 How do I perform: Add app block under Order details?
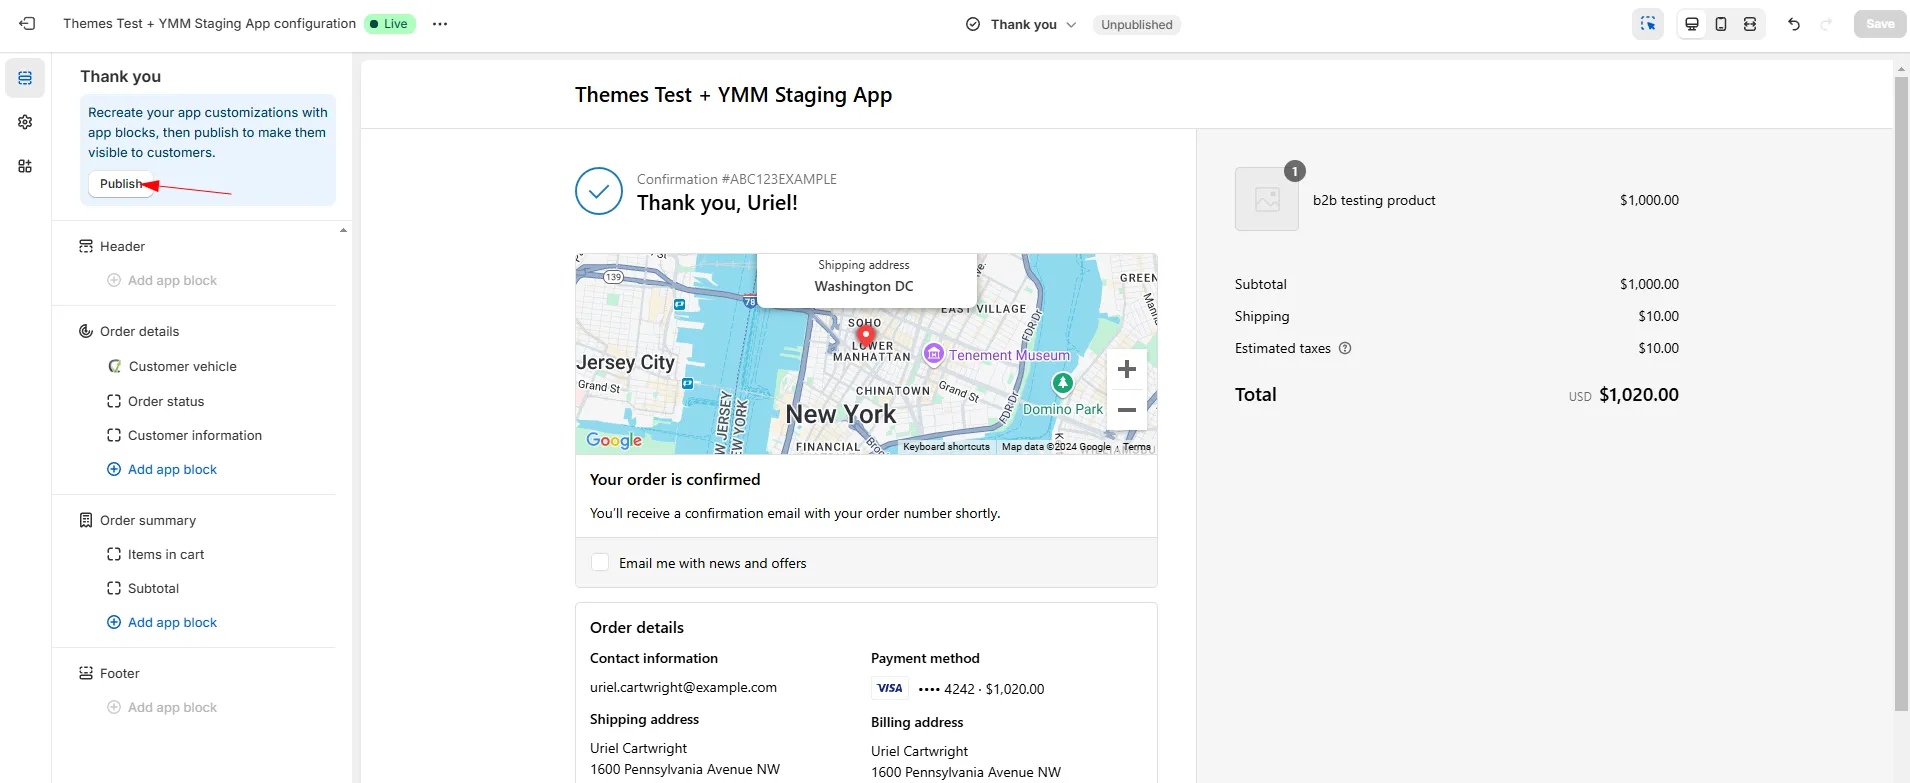point(172,469)
